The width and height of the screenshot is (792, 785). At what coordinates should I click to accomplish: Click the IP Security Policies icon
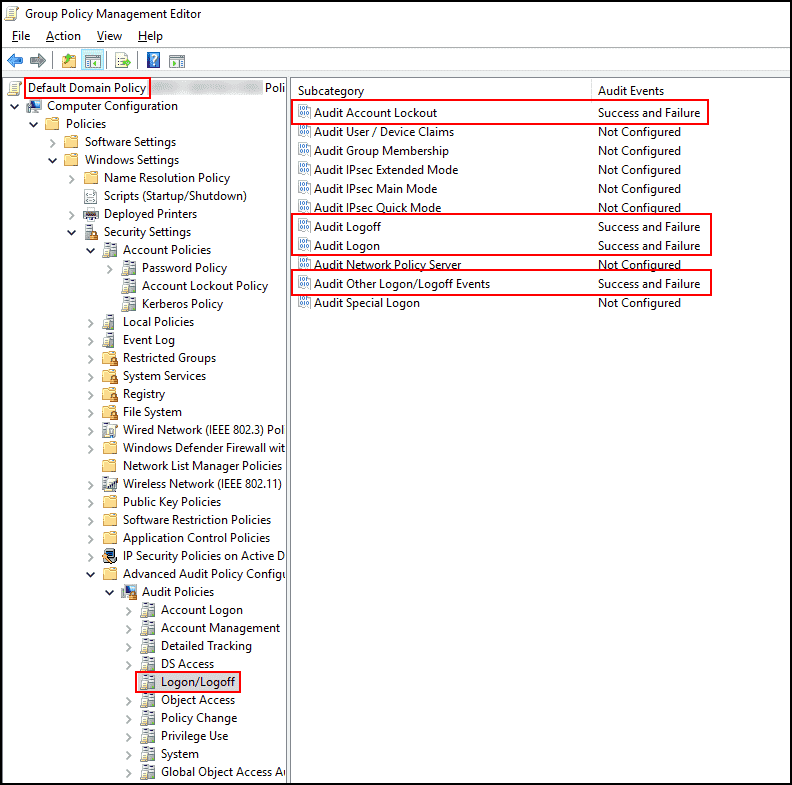(110, 556)
